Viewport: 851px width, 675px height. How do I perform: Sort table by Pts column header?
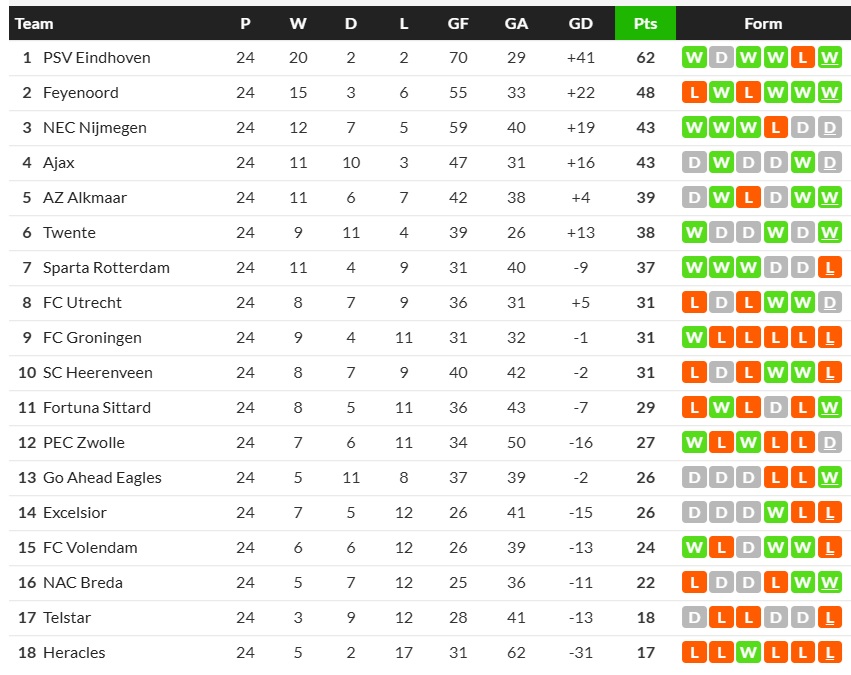(645, 23)
